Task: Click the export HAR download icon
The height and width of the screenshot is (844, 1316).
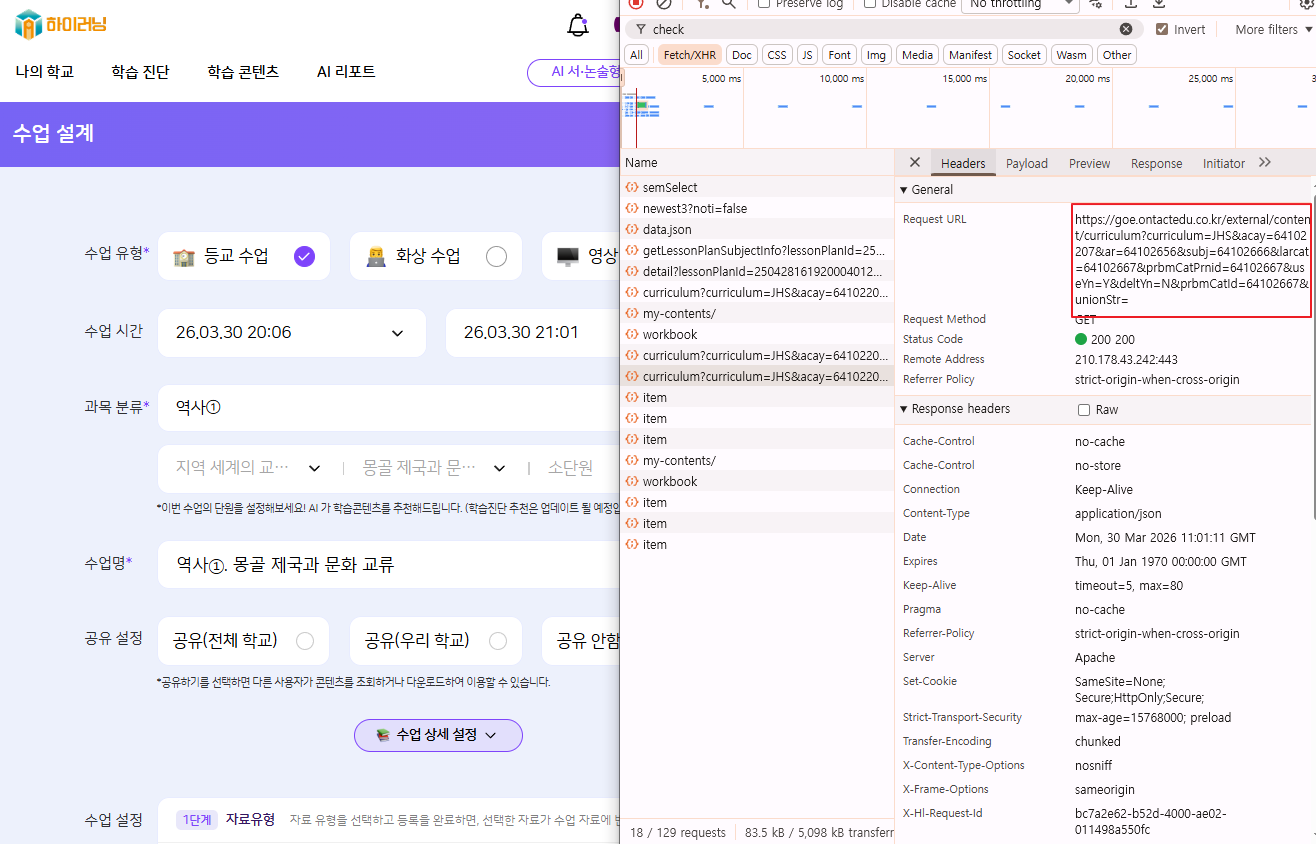Action: (x=1159, y=4)
